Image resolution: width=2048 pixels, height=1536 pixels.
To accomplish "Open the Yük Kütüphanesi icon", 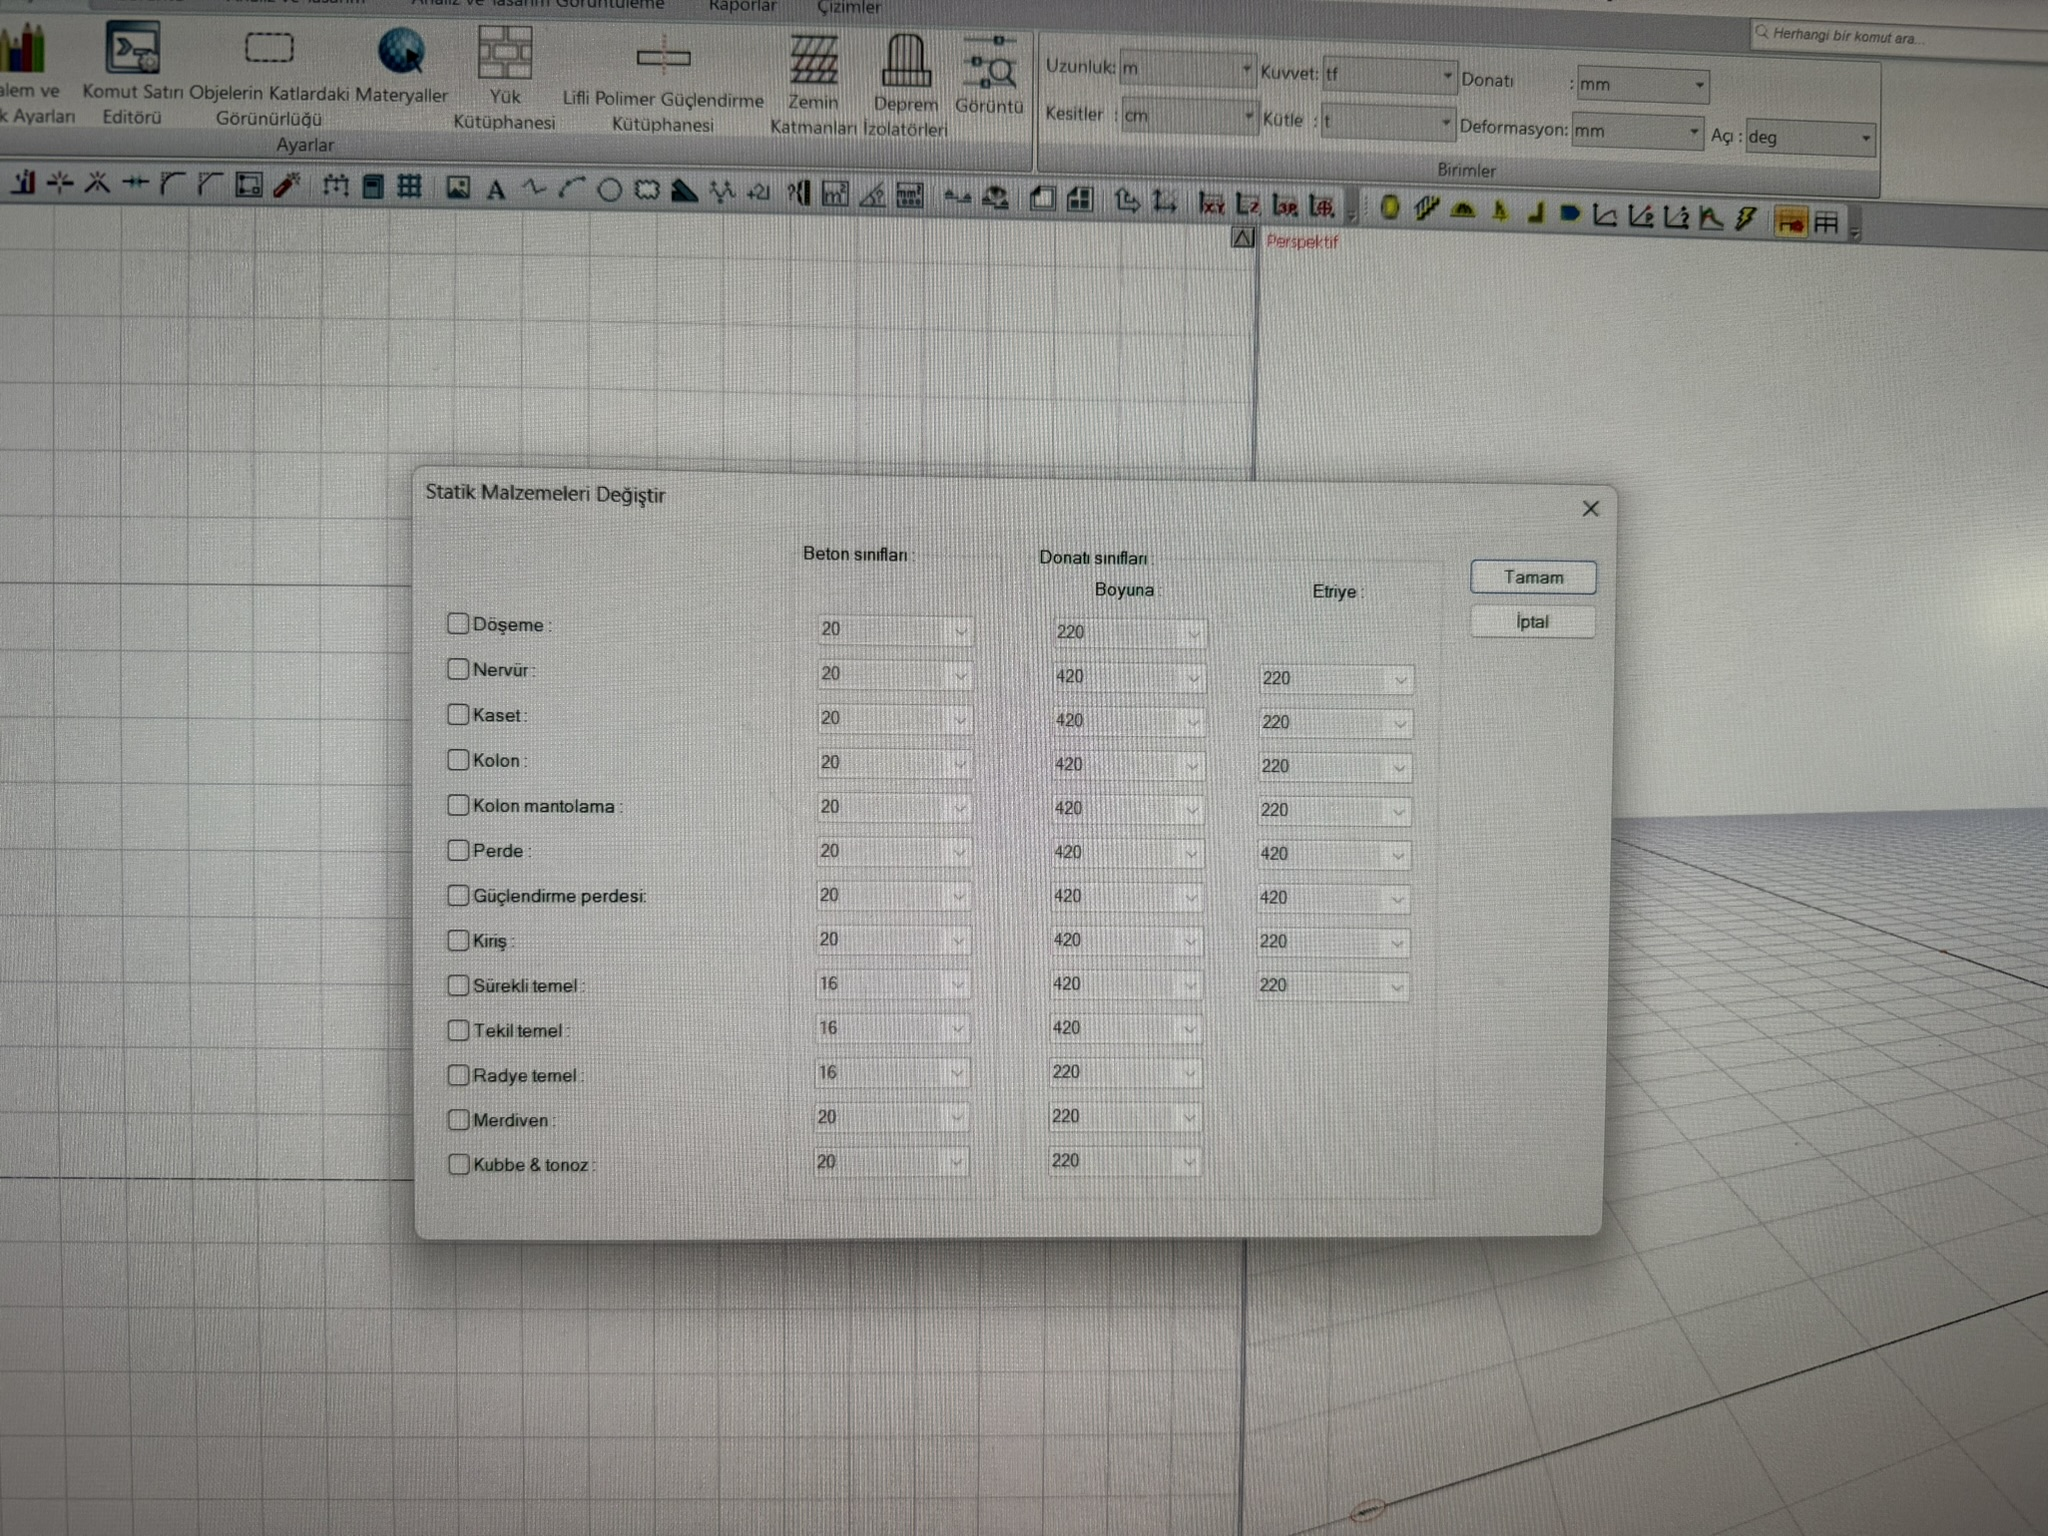I will [x=504, y=52].
